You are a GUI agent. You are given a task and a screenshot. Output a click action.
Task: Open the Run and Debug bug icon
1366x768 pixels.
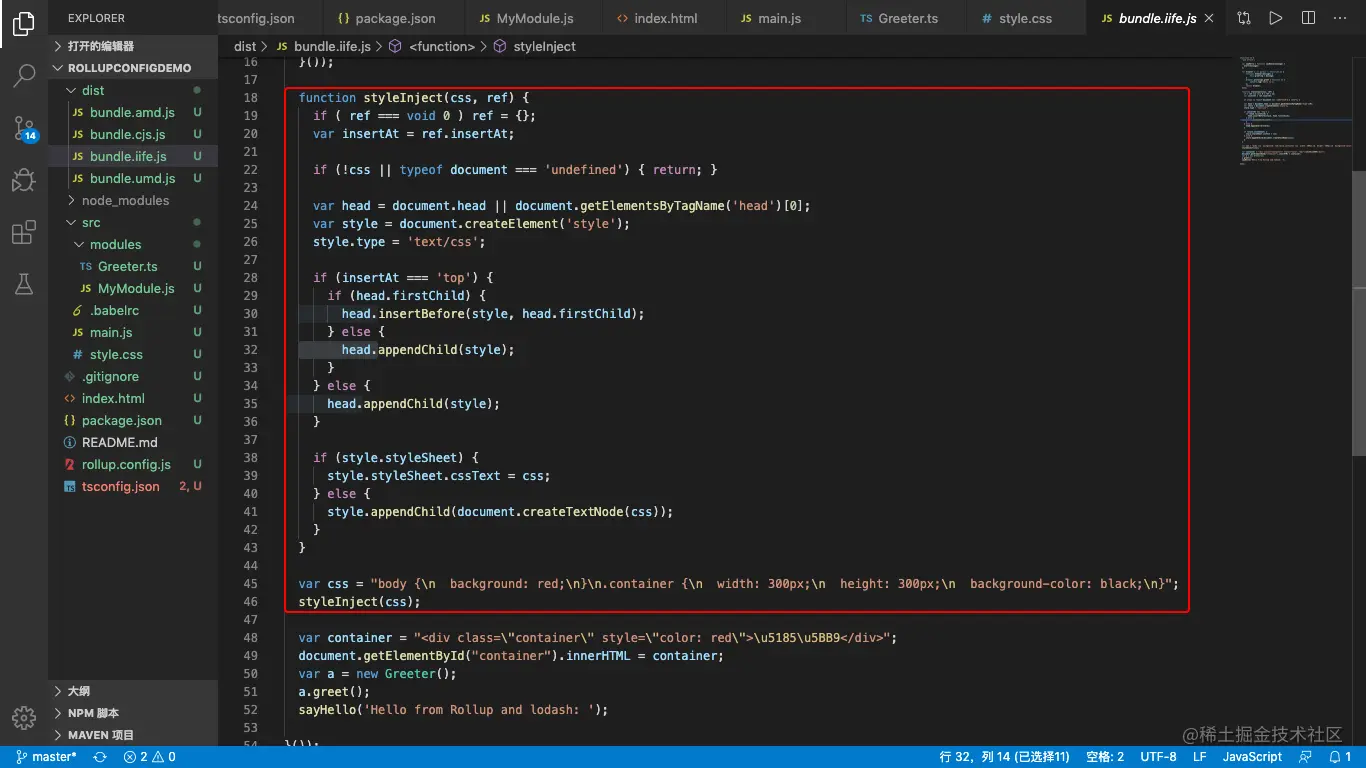24,180
